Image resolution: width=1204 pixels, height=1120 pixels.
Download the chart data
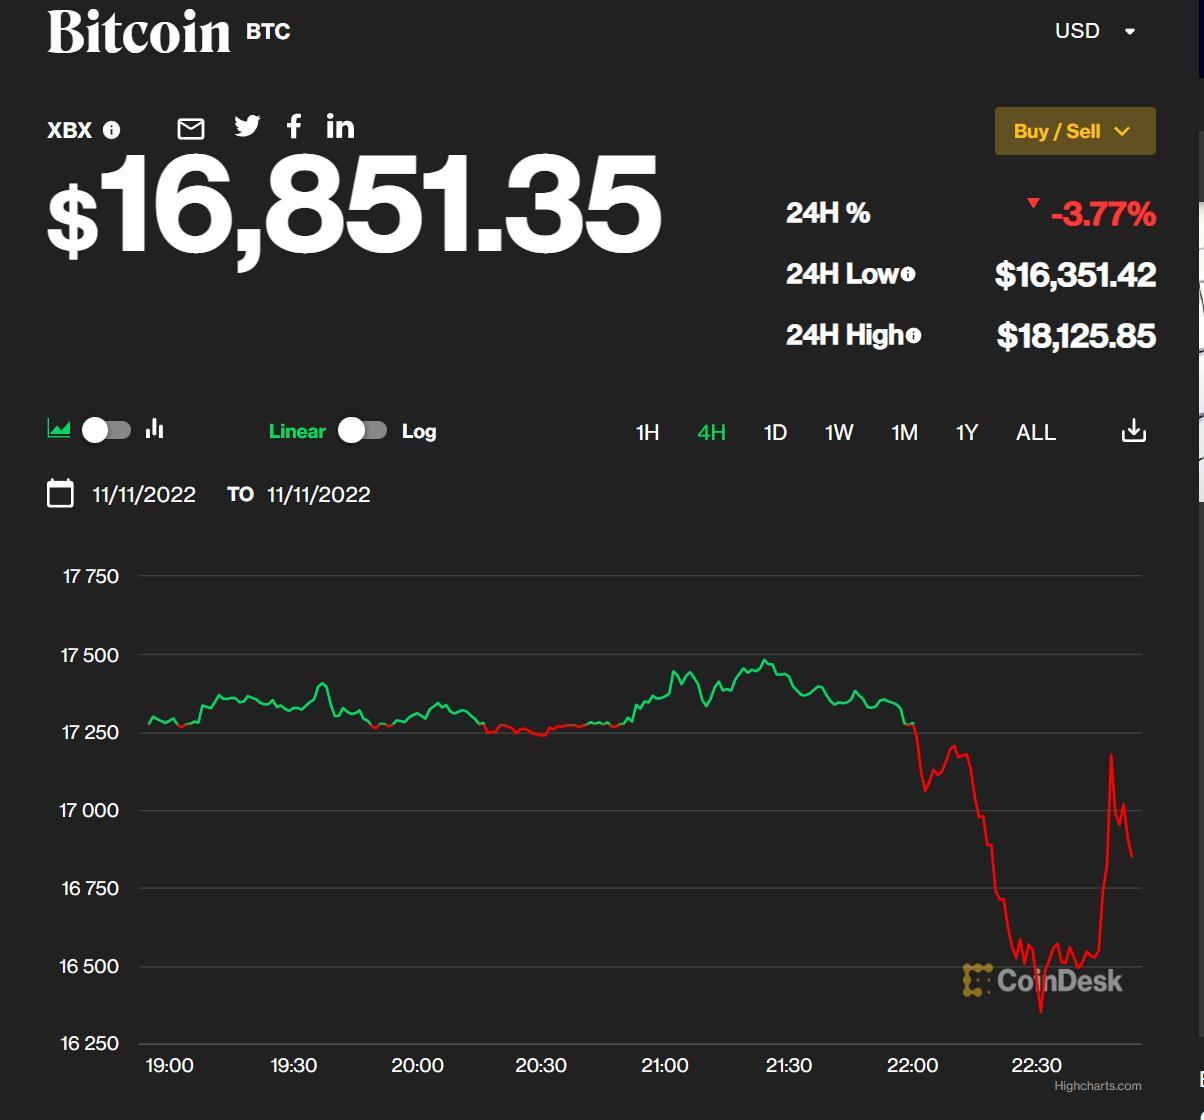pos(1133,431)
